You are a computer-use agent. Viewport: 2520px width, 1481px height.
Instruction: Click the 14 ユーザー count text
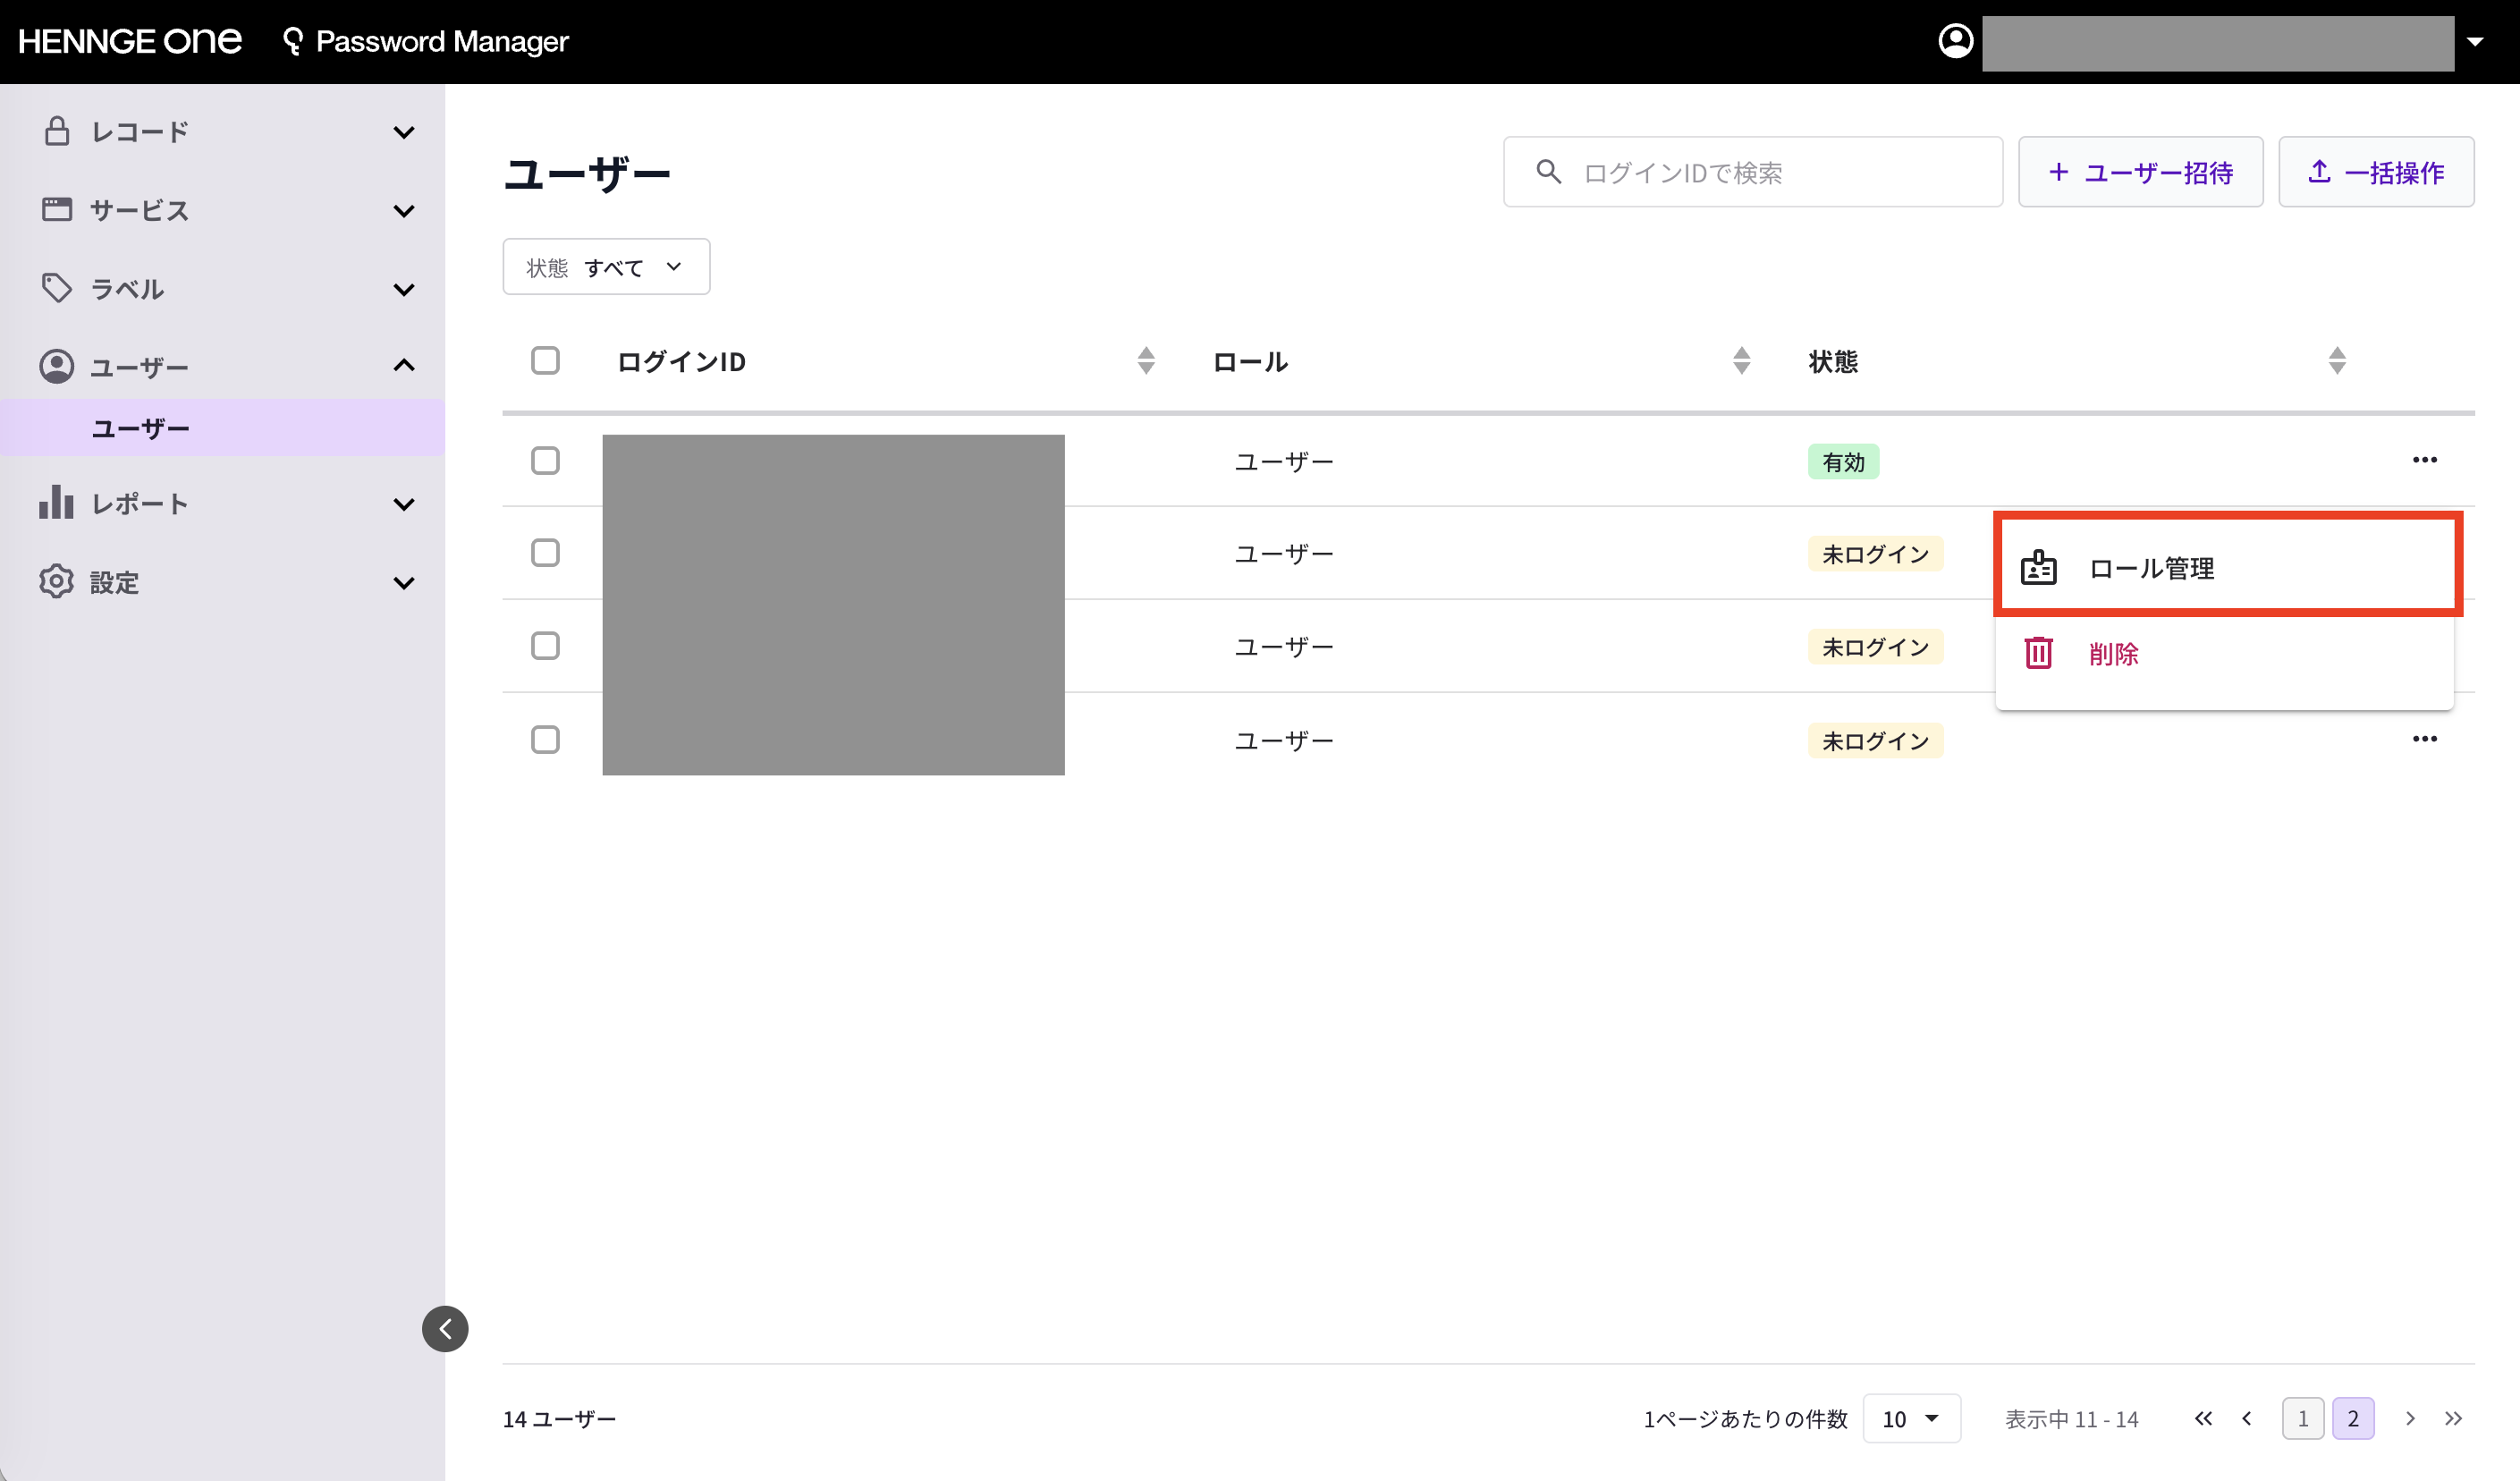pos(559,1418)
